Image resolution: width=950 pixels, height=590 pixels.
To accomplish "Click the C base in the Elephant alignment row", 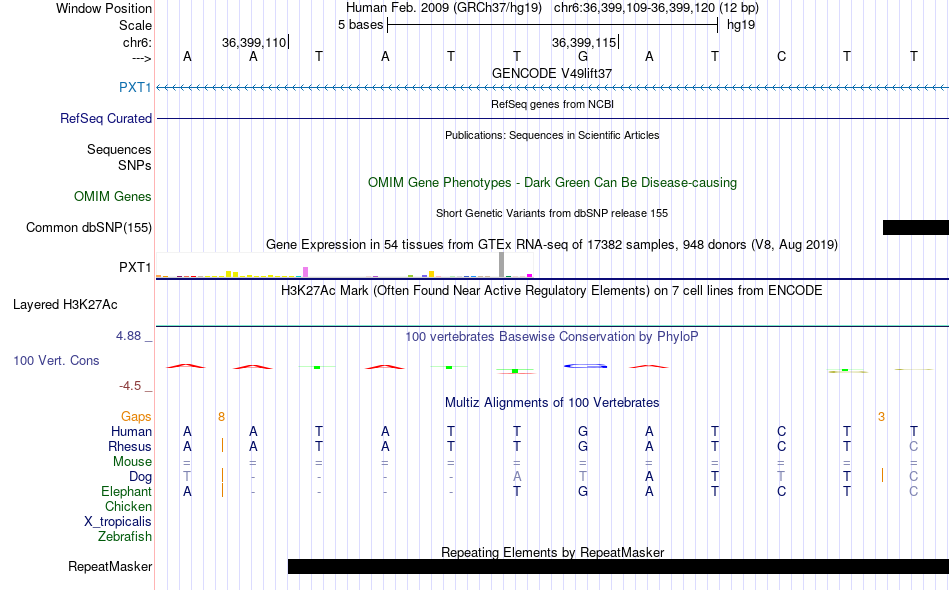I will tap(781, 491).
